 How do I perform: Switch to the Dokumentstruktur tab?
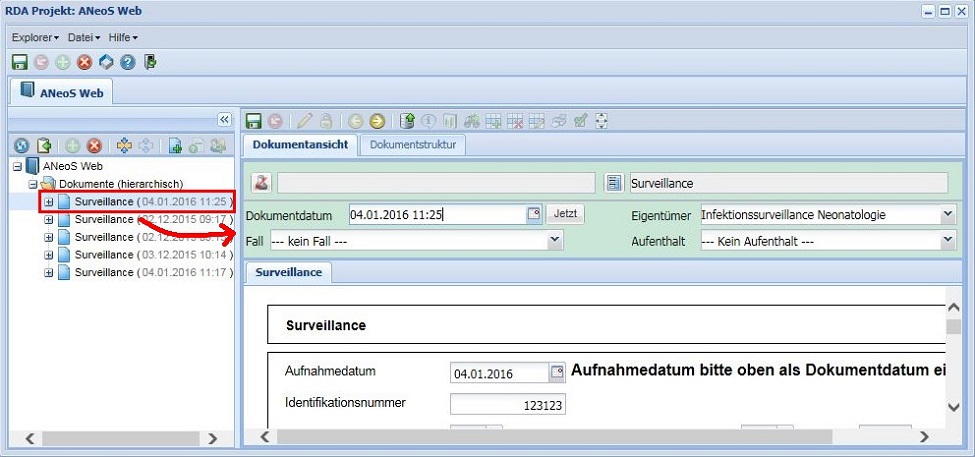pyautogui.click(x=413, y=145)
